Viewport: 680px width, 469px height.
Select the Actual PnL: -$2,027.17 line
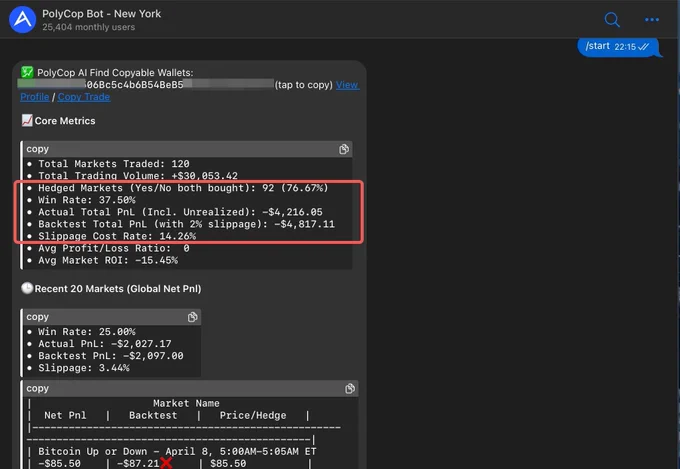[99, 344]
